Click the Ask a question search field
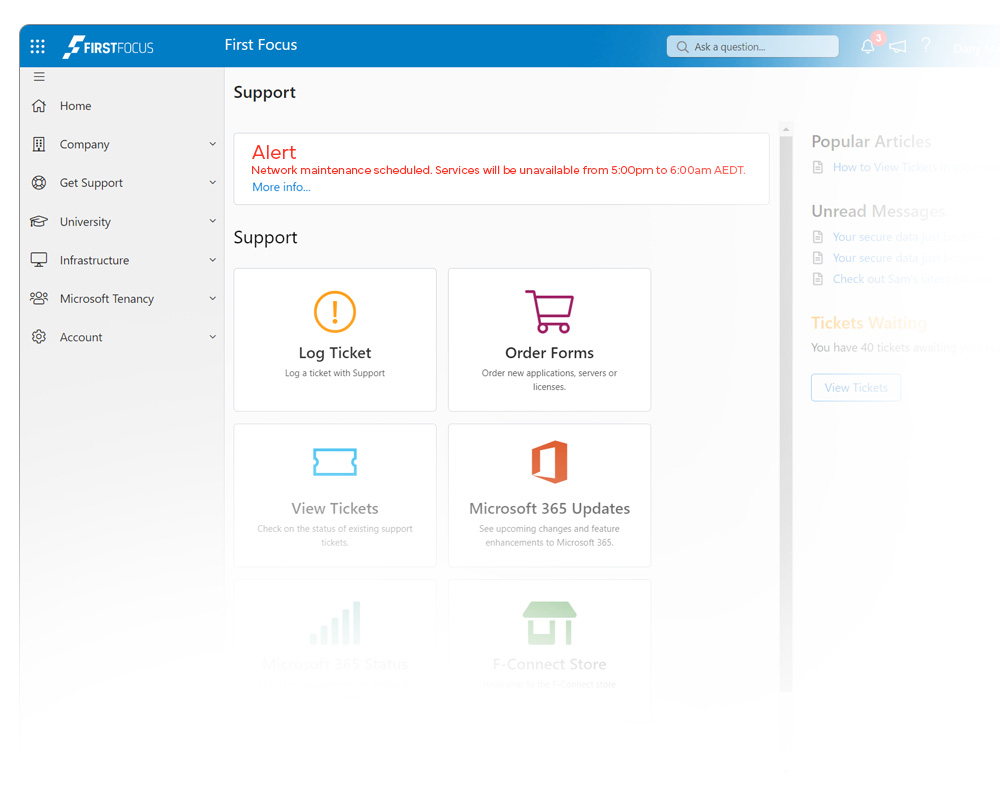Viewport: 1000px width, 800px height. coord(760,47)
